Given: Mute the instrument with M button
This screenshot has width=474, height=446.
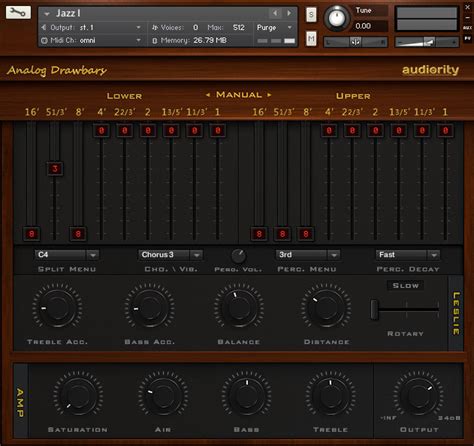Looking at the screenshot, I should coord(311,39).
